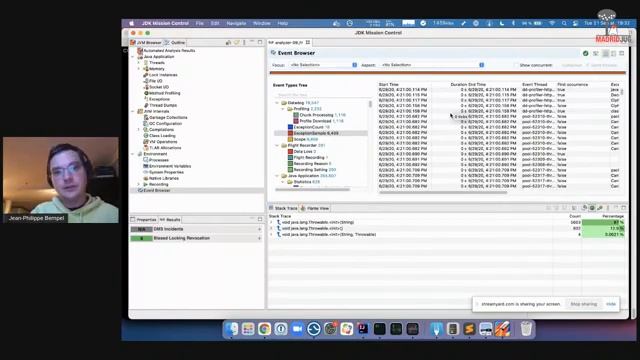Click the Start Time column header
640x360 pixels.
[389, 84]
